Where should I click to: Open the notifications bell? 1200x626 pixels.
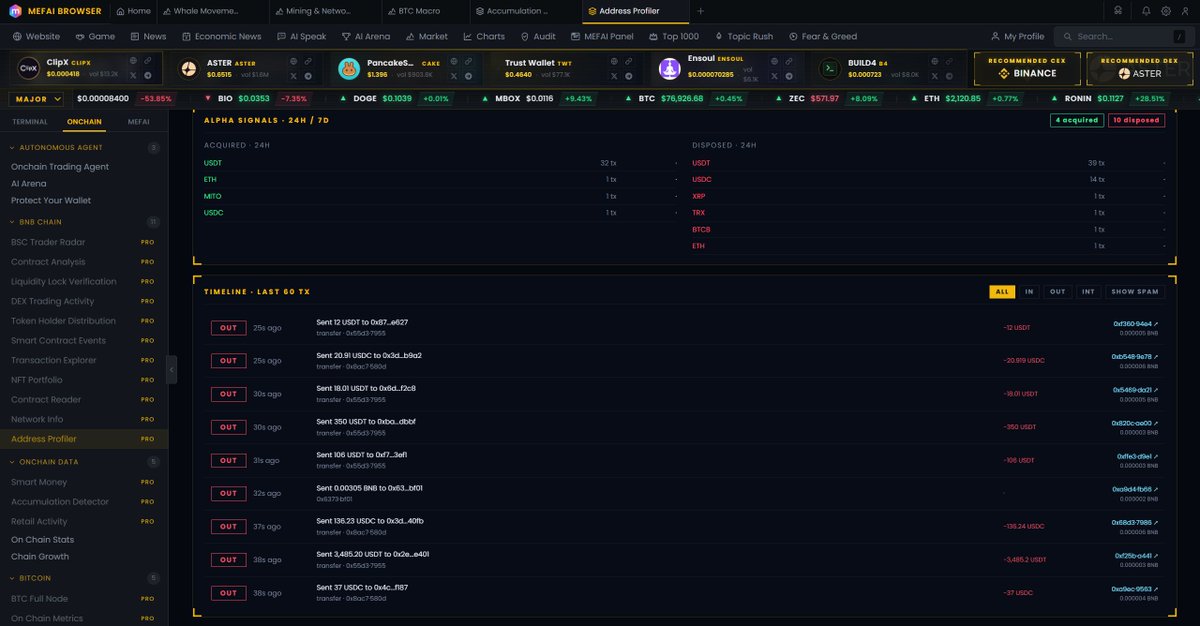(1146, 11)
